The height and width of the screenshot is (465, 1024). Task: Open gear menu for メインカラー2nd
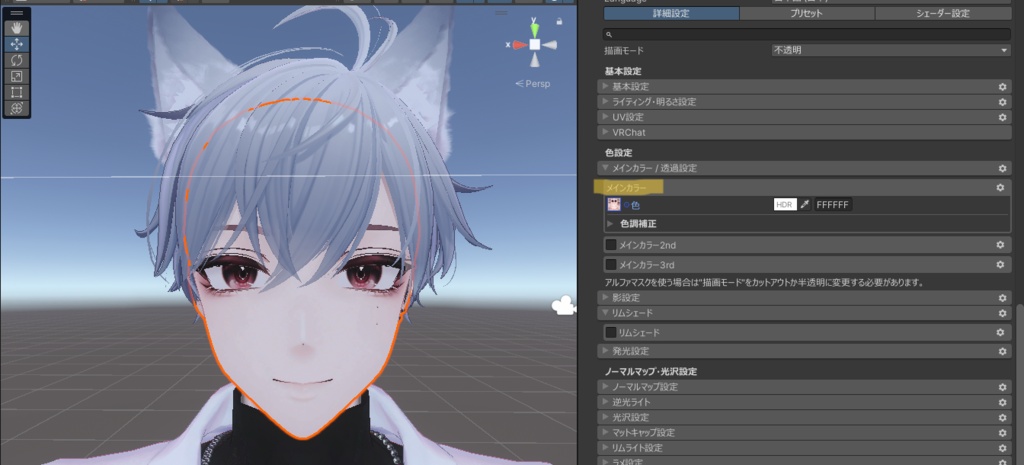pyautogui.click(x=1000, y=245)
